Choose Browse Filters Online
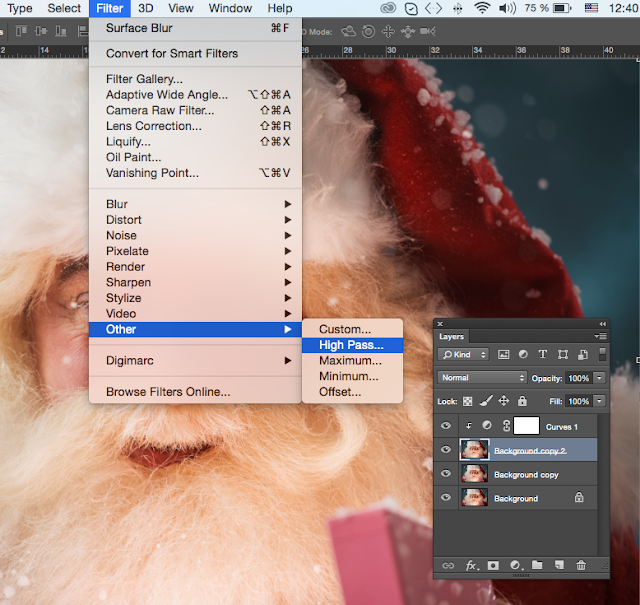The width and height of the screenshot is (640, 605). 195,392
